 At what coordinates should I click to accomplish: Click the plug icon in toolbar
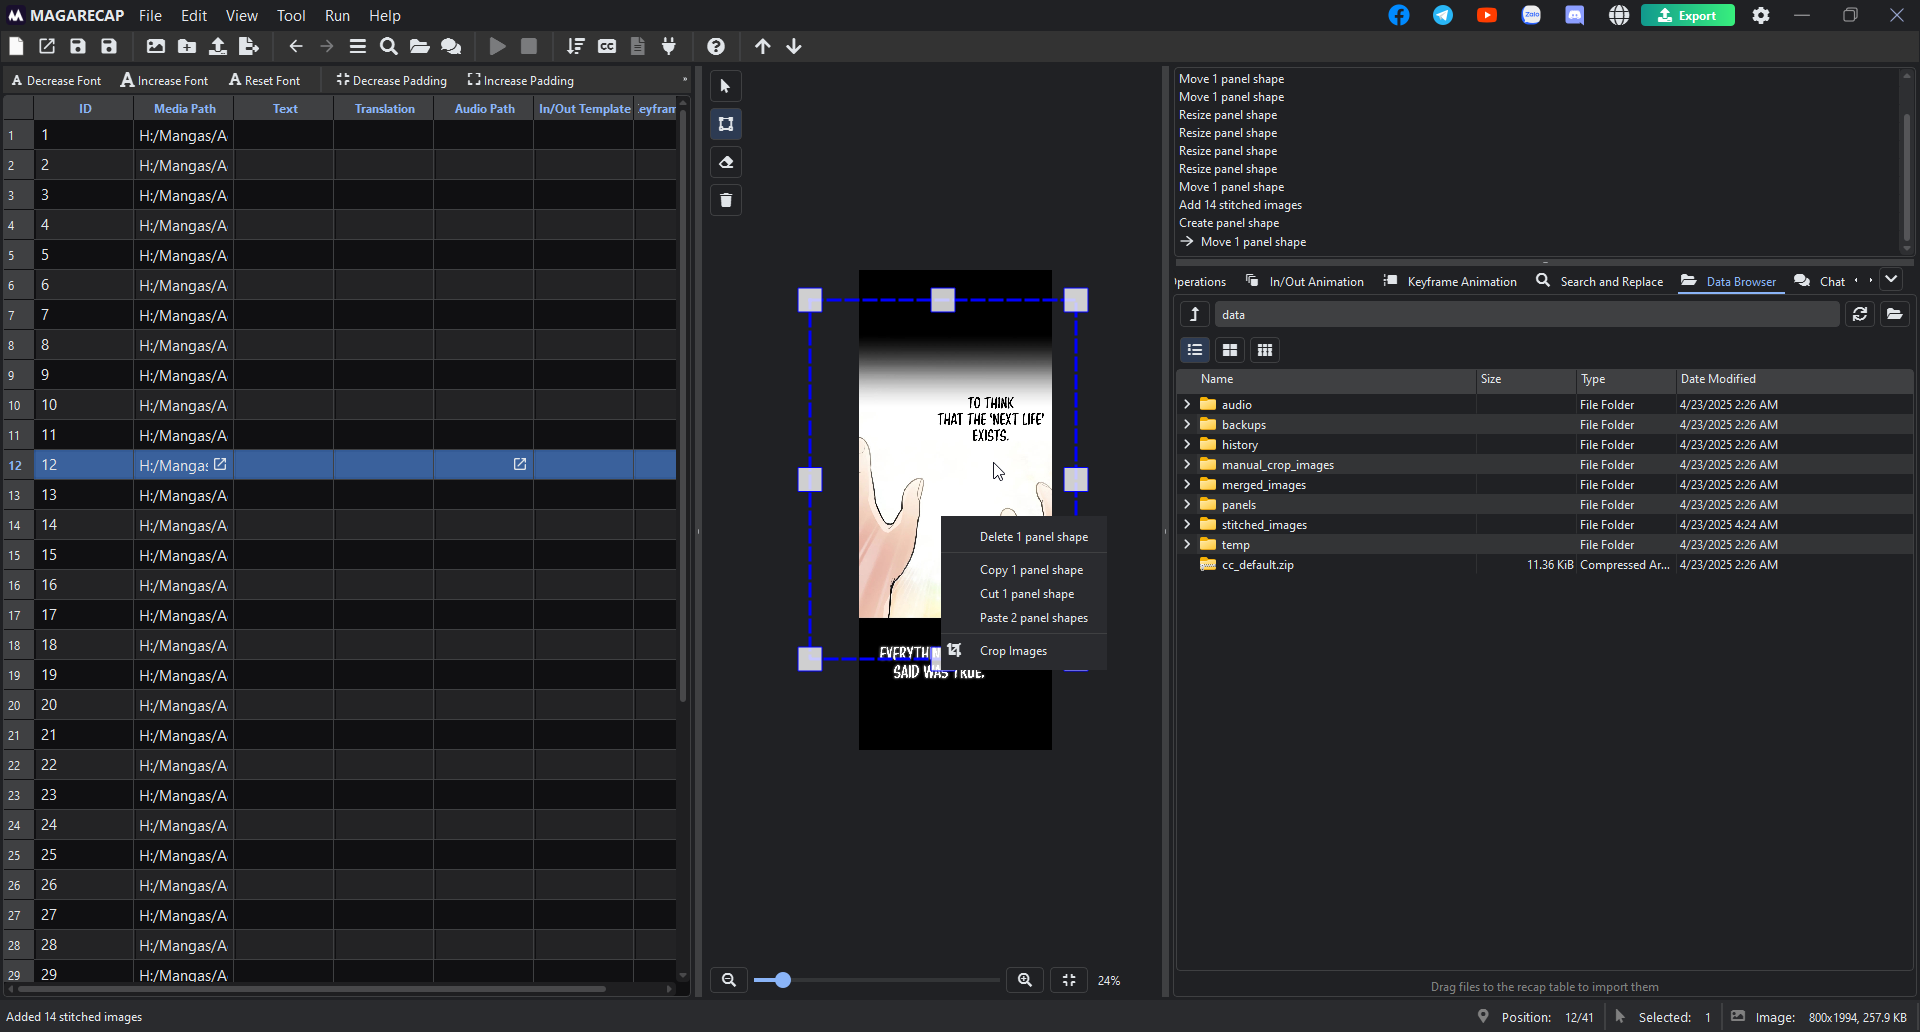coord(669,46)
